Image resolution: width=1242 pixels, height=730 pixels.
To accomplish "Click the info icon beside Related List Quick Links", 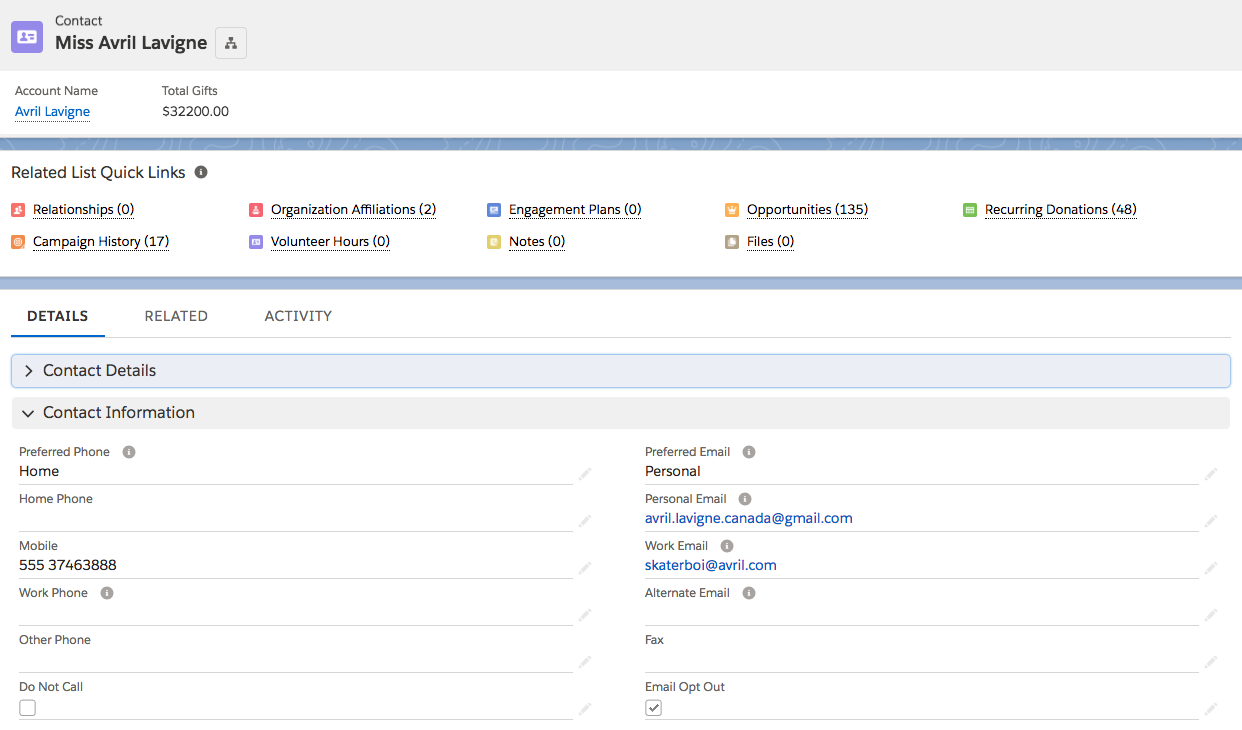I will pos(201,172).
